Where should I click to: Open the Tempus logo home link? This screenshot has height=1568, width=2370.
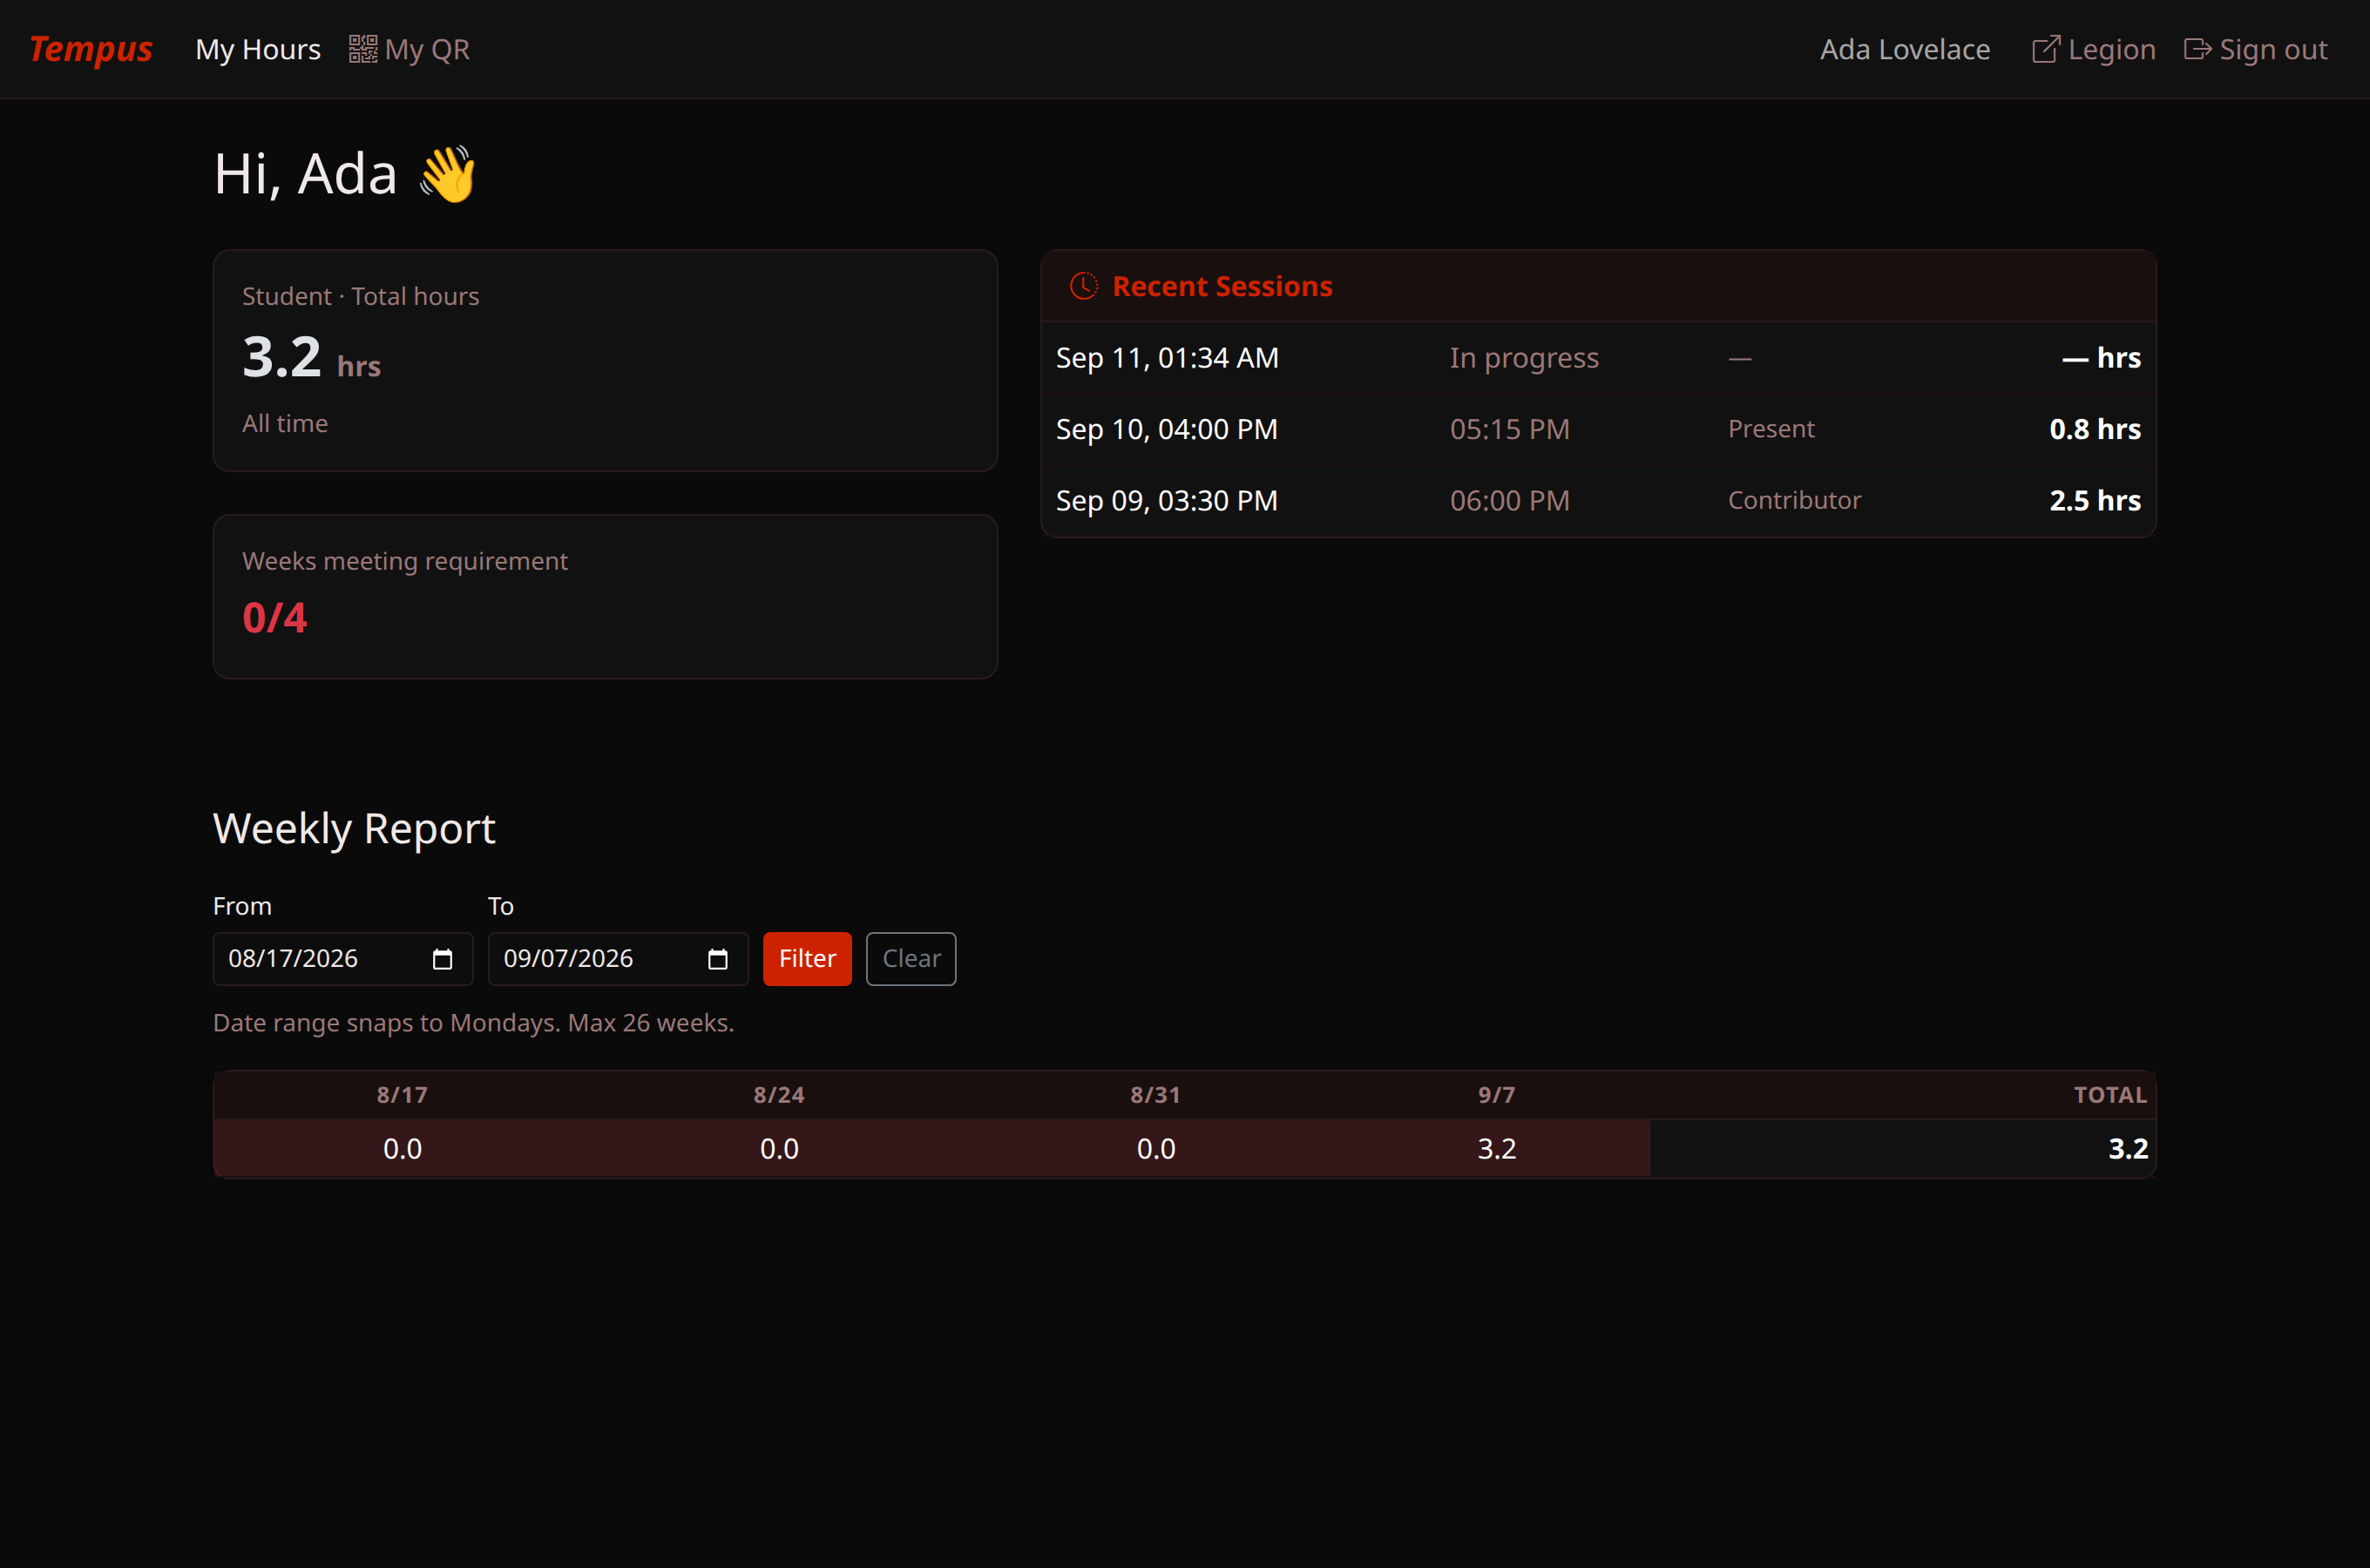[90, 49]
